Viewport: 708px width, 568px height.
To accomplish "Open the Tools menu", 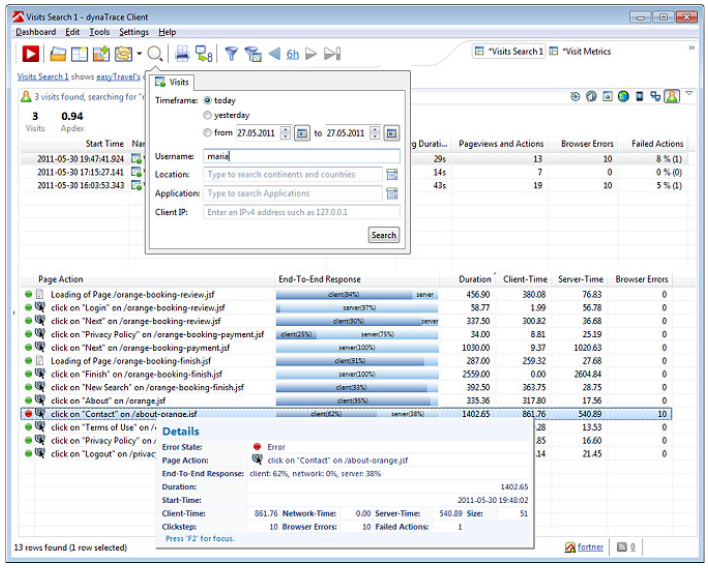I will click(99, 32).
